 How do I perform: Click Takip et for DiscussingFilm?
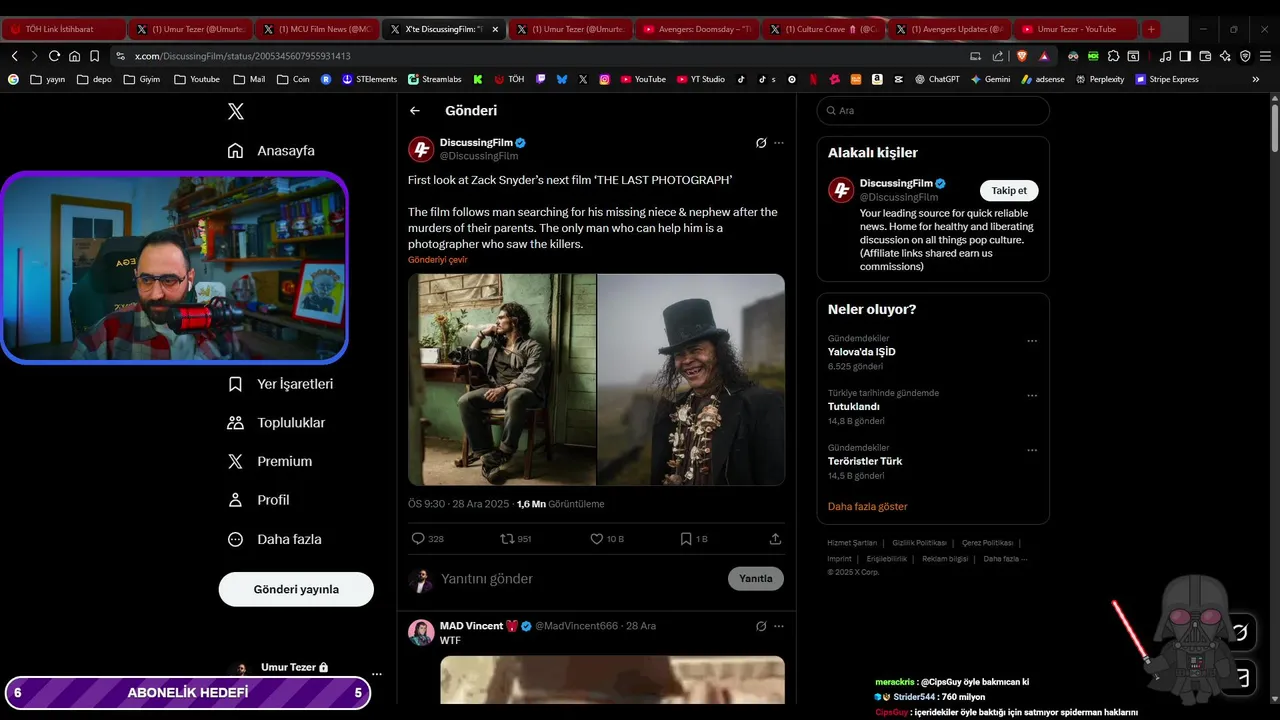pyautogui.click(x=1009, y=191)
